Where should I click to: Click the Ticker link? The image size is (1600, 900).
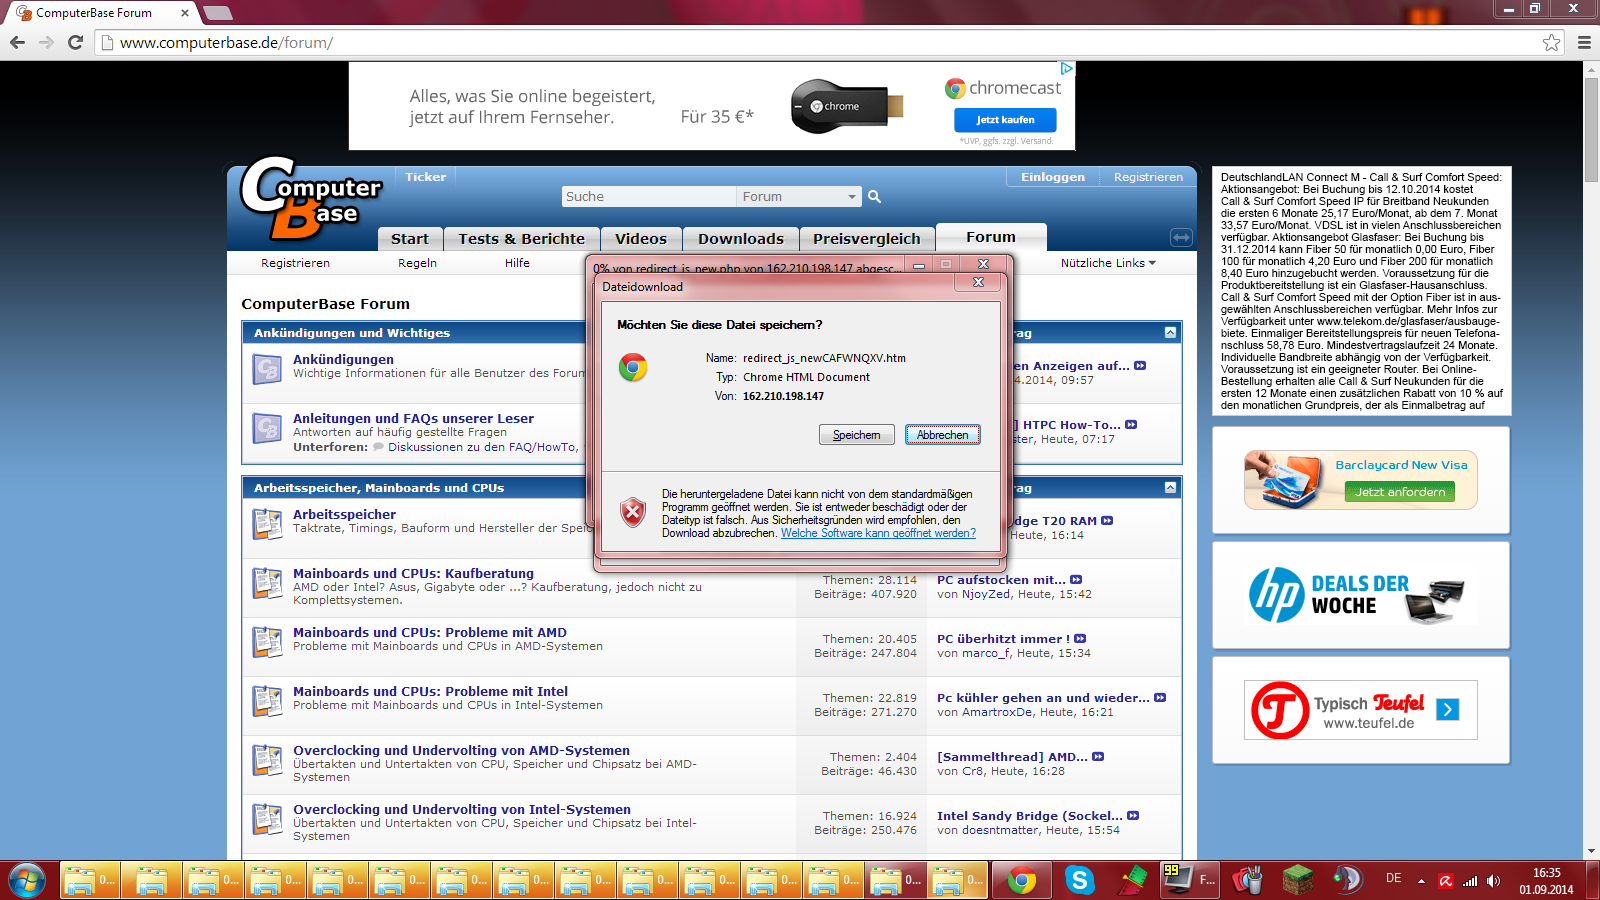[426, 177]
